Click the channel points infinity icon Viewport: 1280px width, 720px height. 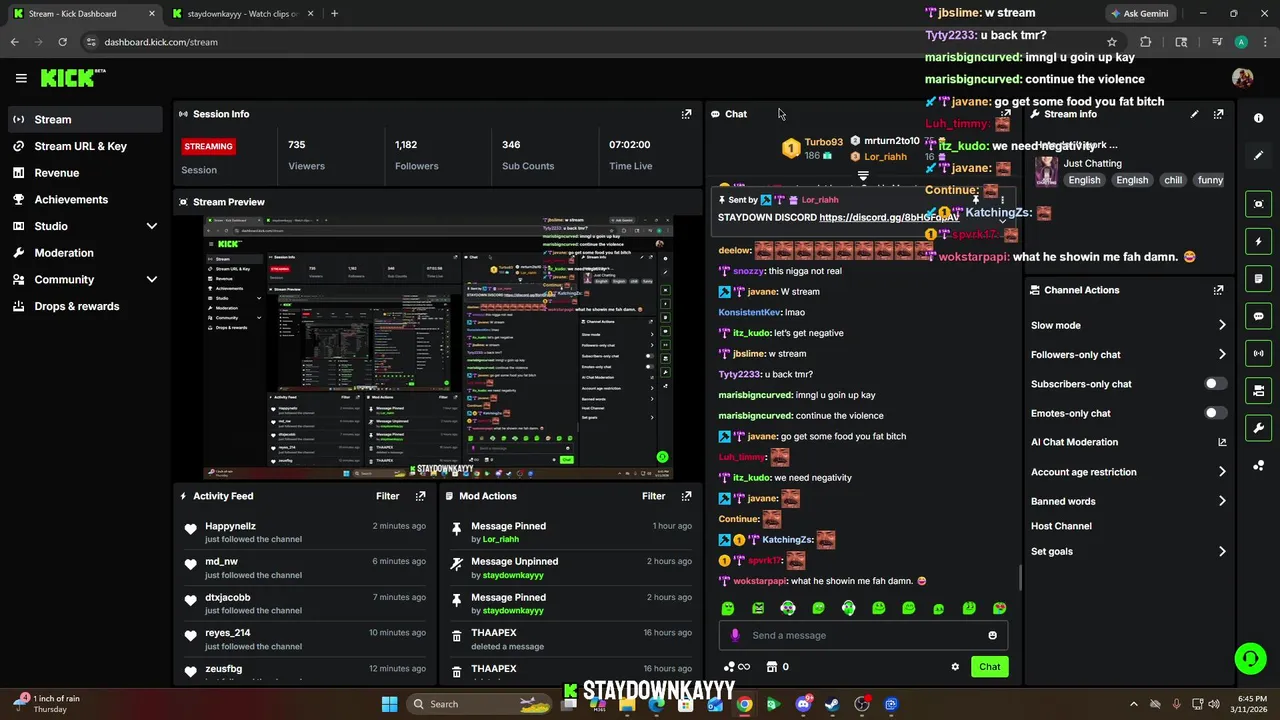(736, 667)
